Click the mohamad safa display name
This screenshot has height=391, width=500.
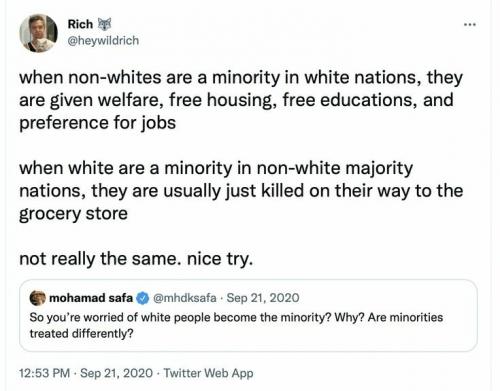click(x=91, y=298)
